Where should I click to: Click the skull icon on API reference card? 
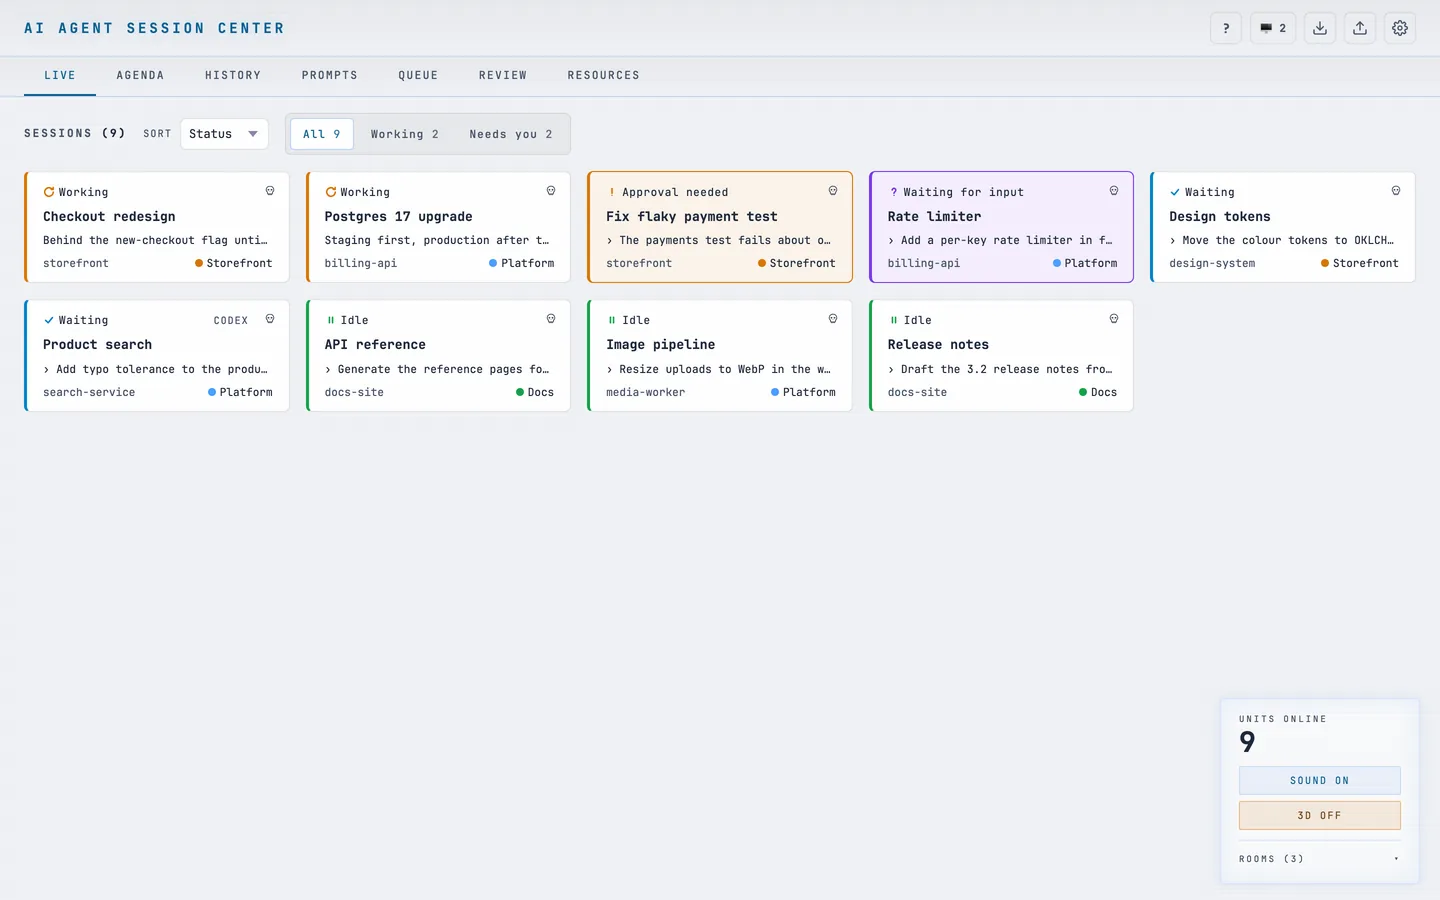coord(551,319)
